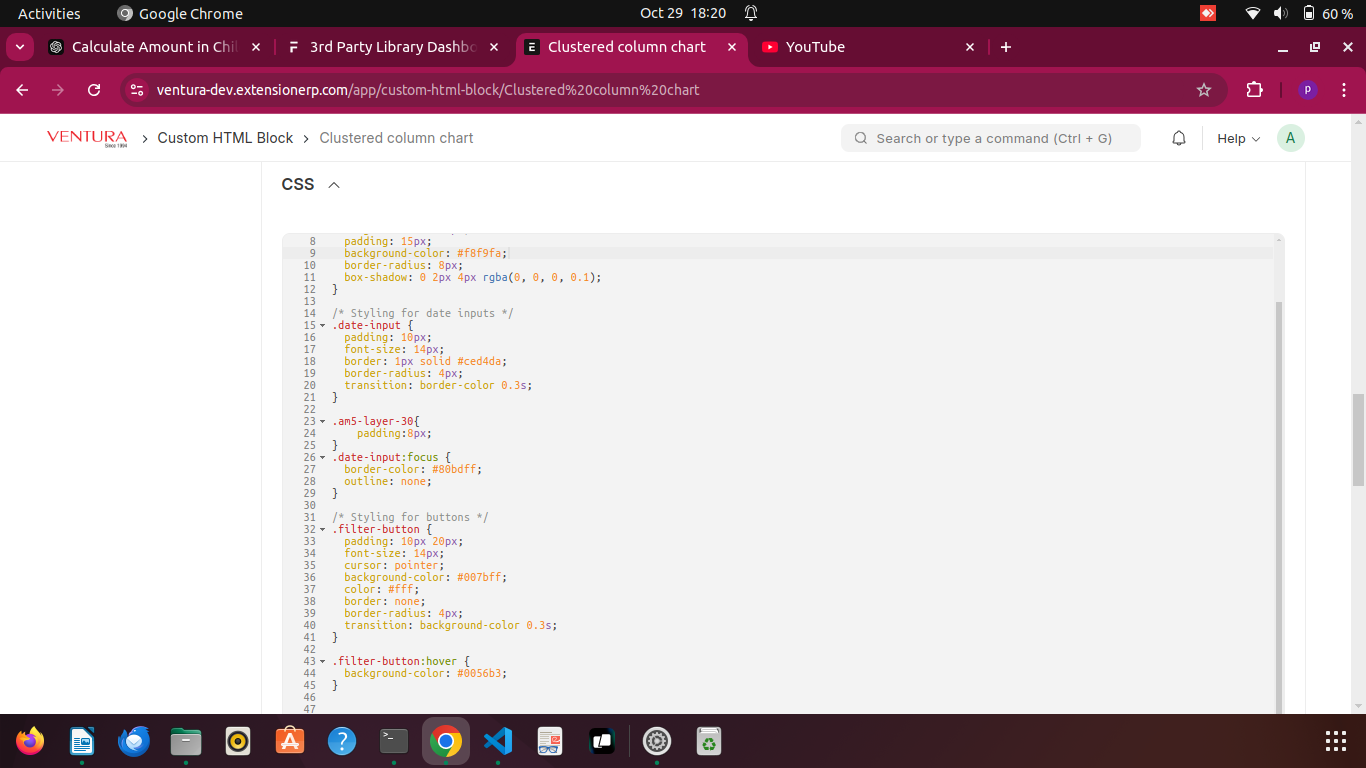The width and height of the screenshot is (1366, 768).
Task: Open the Files manager from the dock
Action: (186, 741)
